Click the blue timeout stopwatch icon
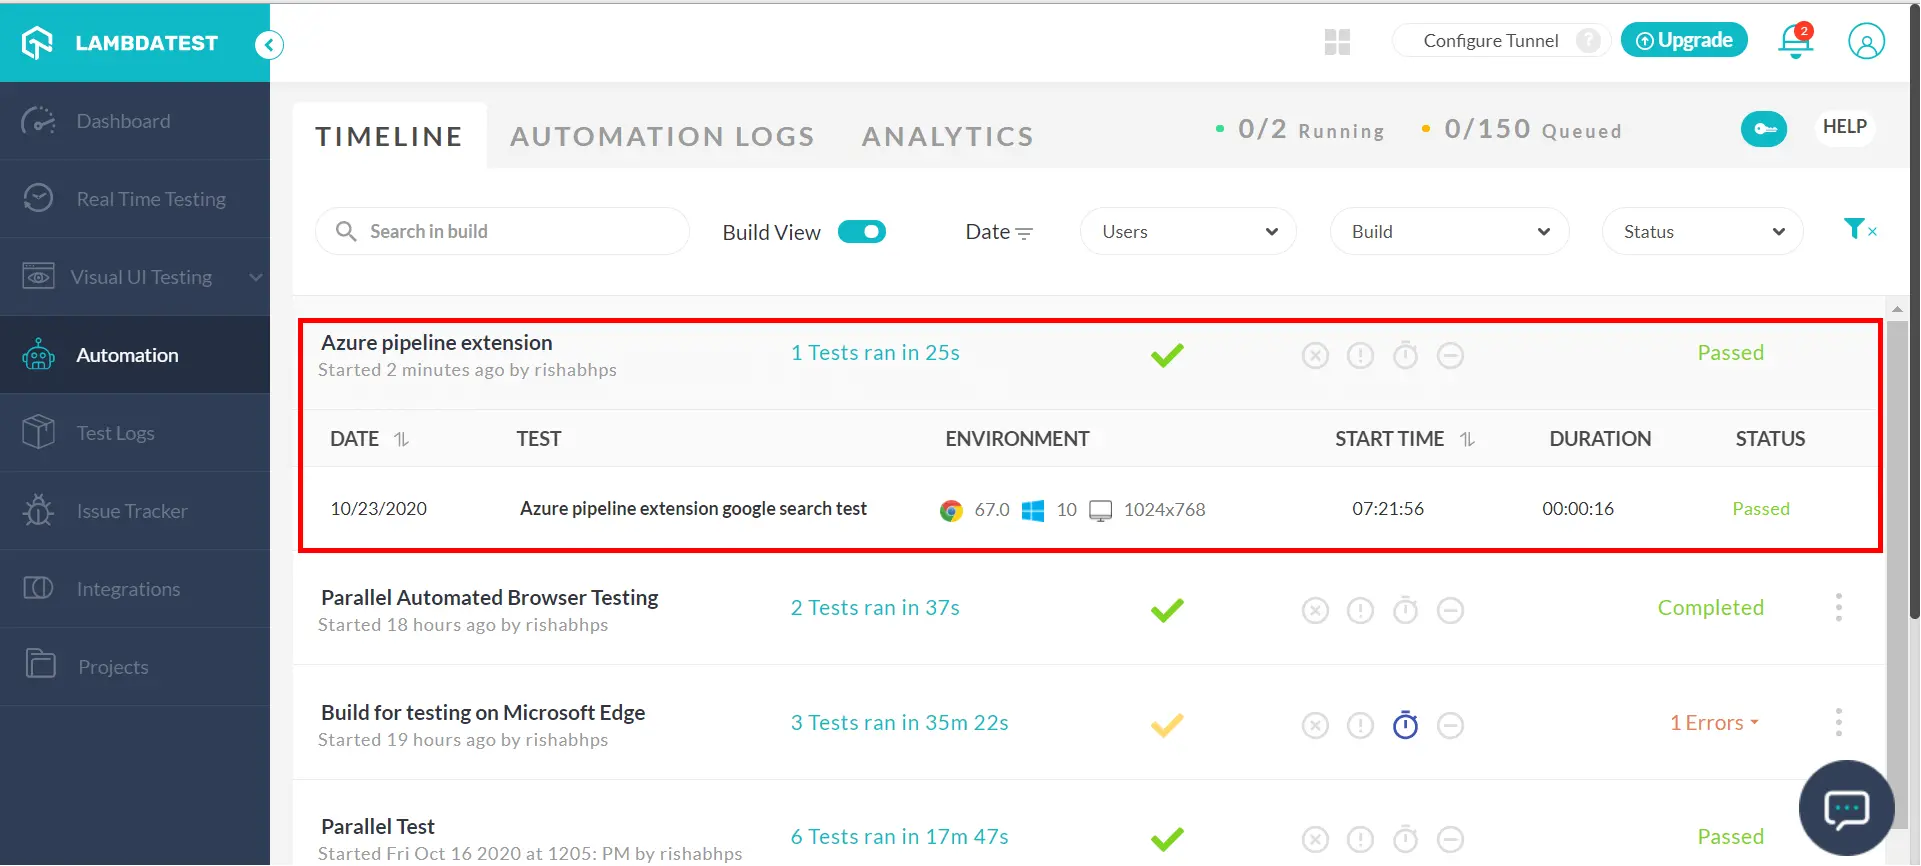Viewport: 1921px width, 866px height. [1405, 725]
